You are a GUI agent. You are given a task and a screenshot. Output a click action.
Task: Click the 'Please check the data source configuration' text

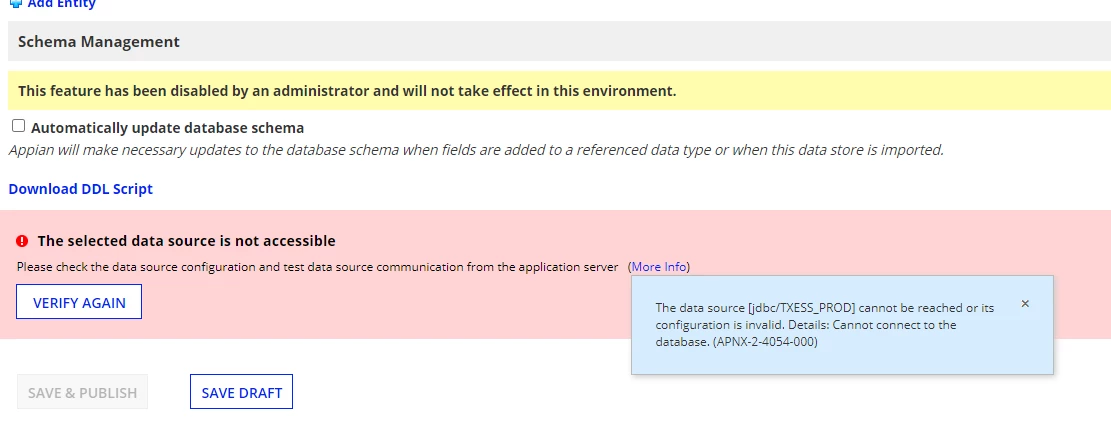(317, 267)
